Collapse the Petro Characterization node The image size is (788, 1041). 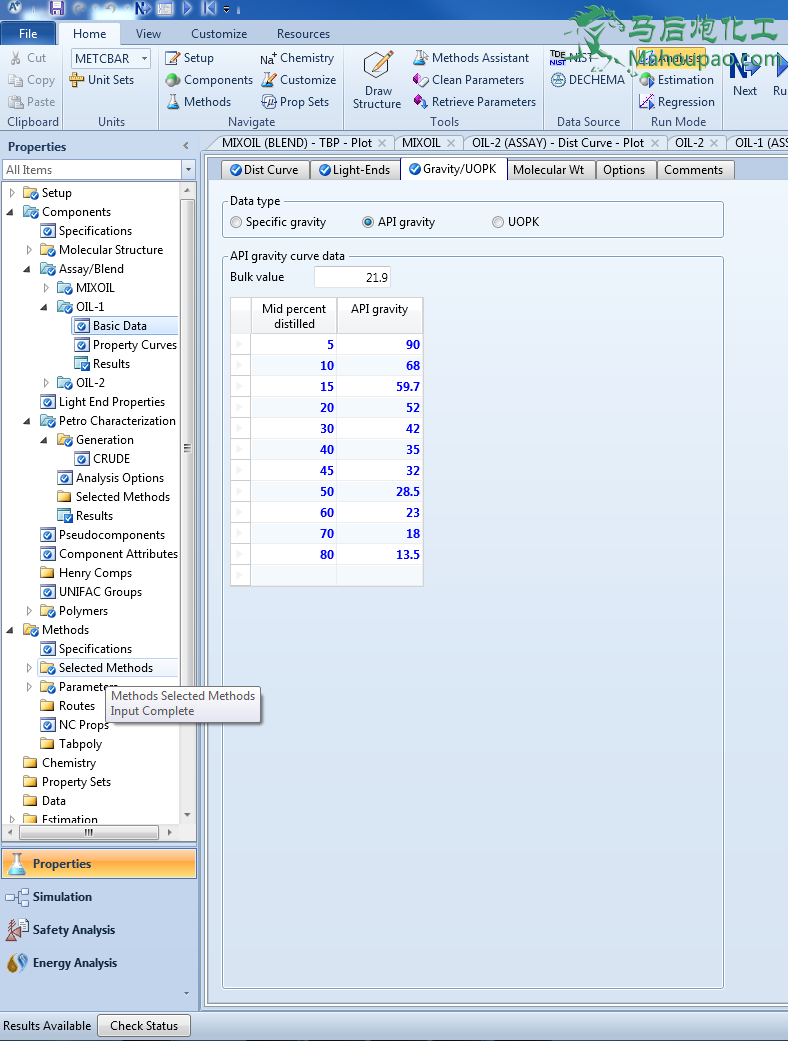27,422
